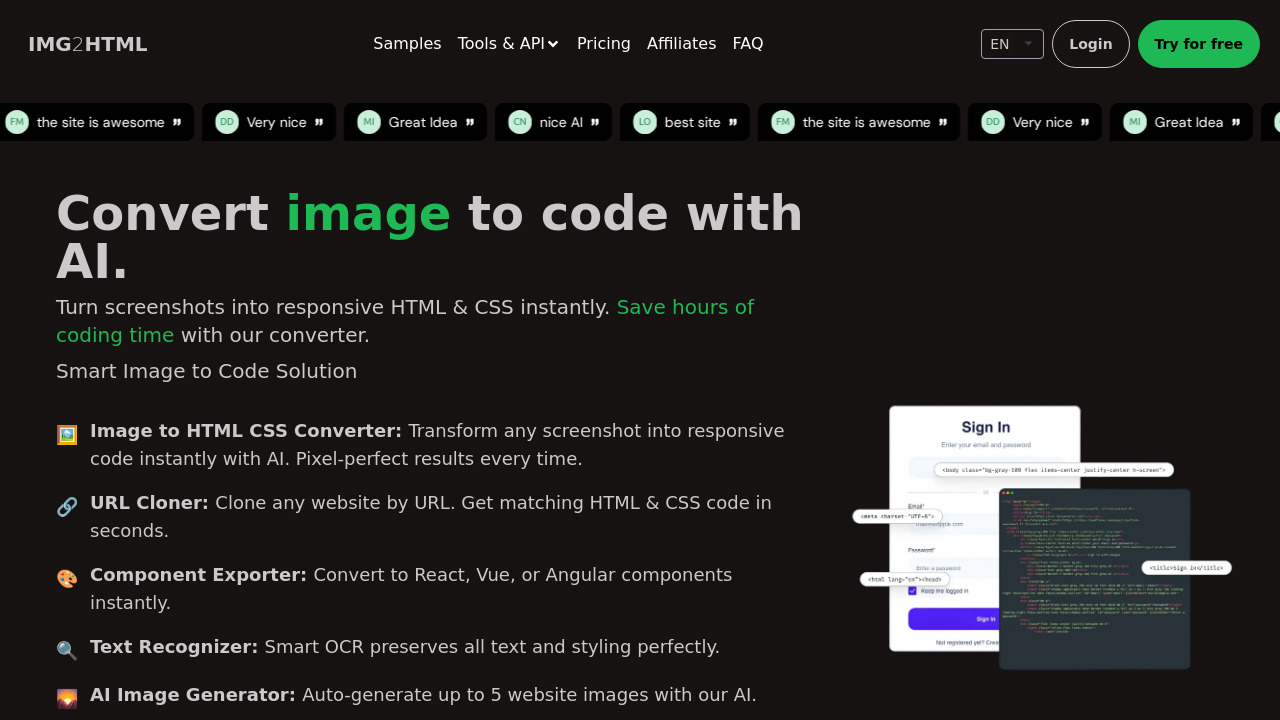Open the Save hours of coding time link
Viewport: 1280px width, 720px height.
point(685,307)
